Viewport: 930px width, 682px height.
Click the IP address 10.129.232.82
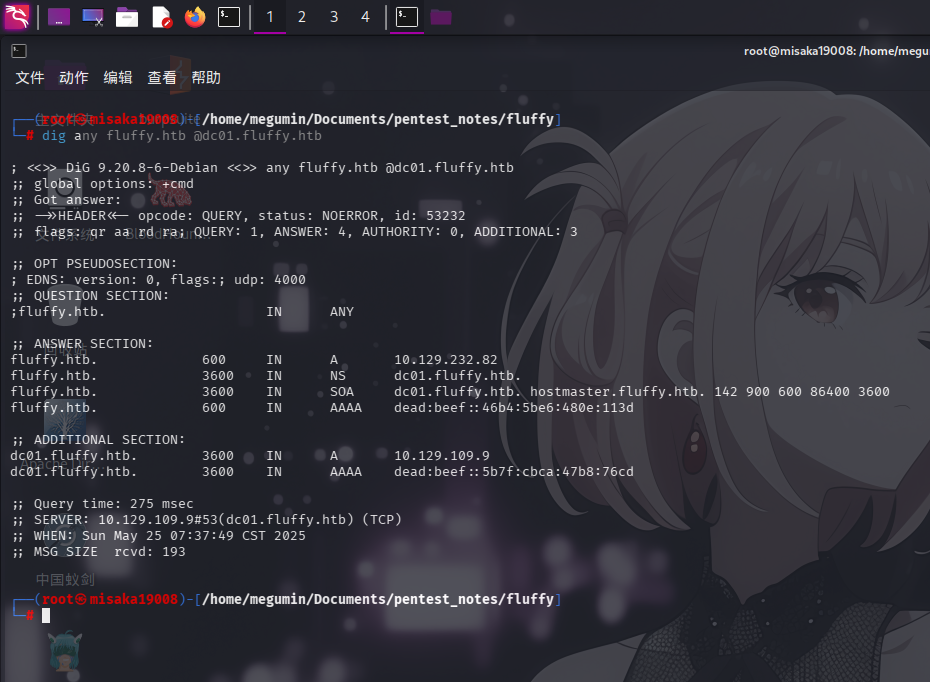coord(445,360)
